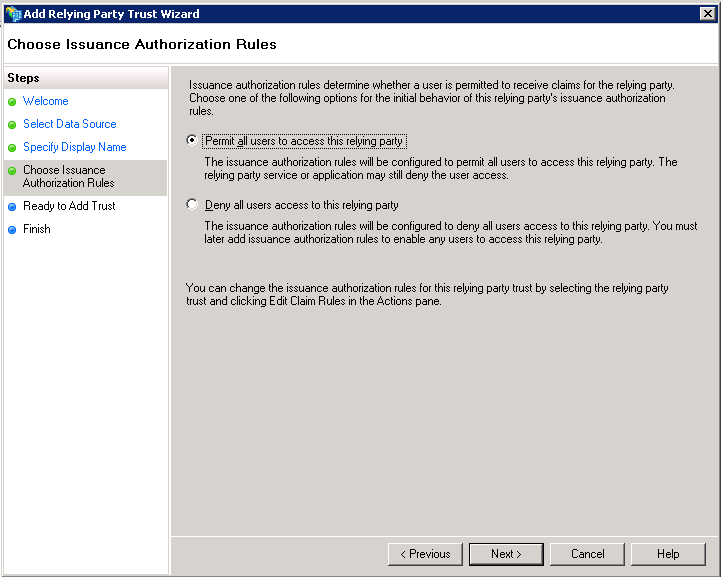
Task: Open Help for this wizard
Action: pos(668,554)
